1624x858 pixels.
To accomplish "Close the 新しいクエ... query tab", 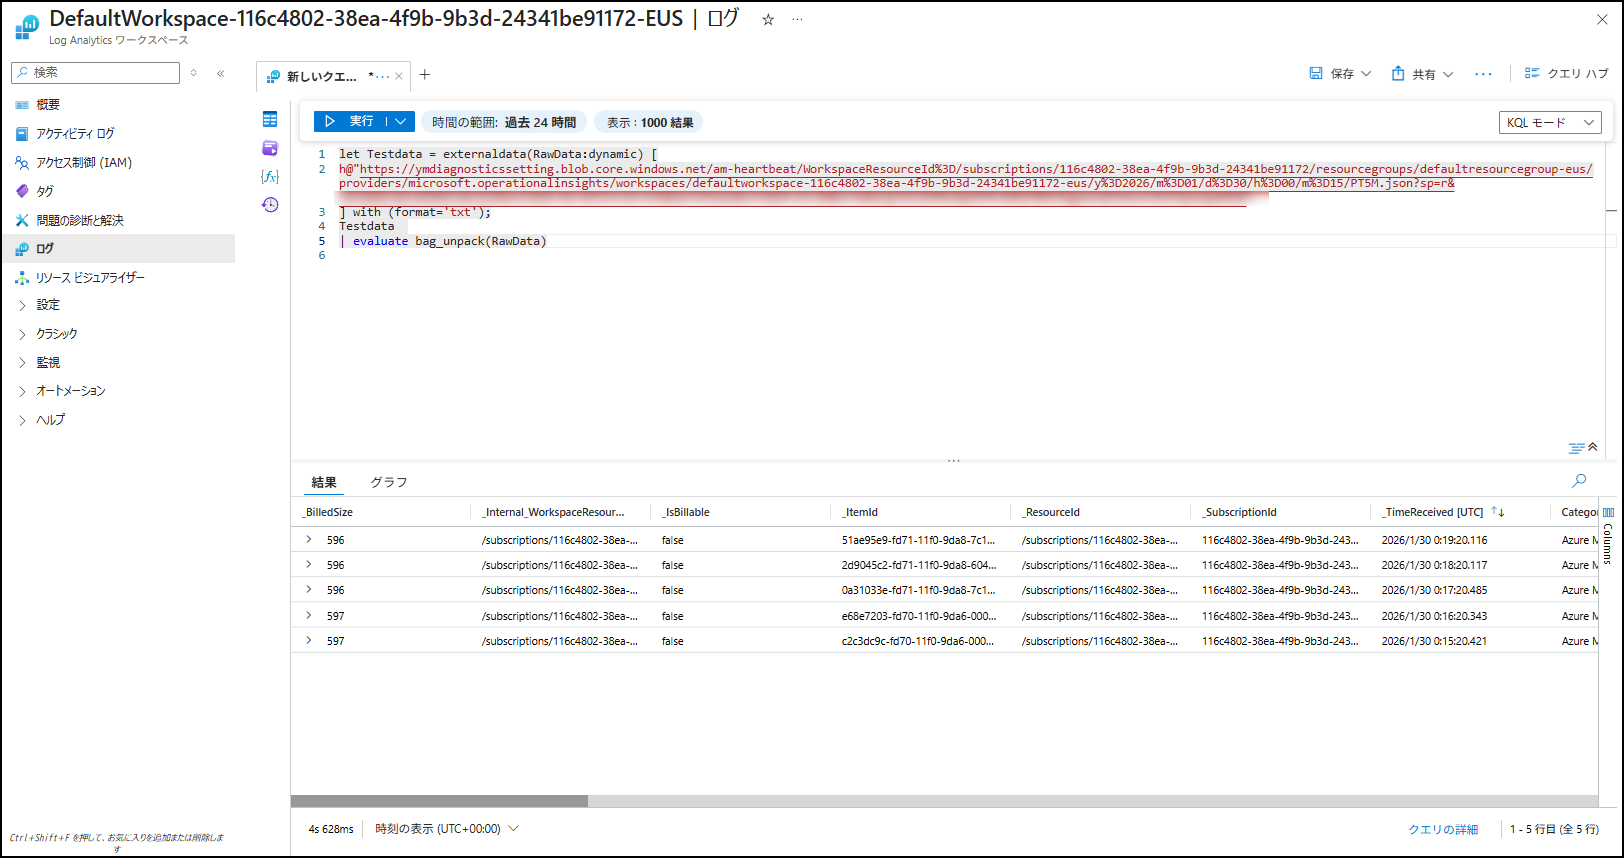I will click(x=399, y=76).
